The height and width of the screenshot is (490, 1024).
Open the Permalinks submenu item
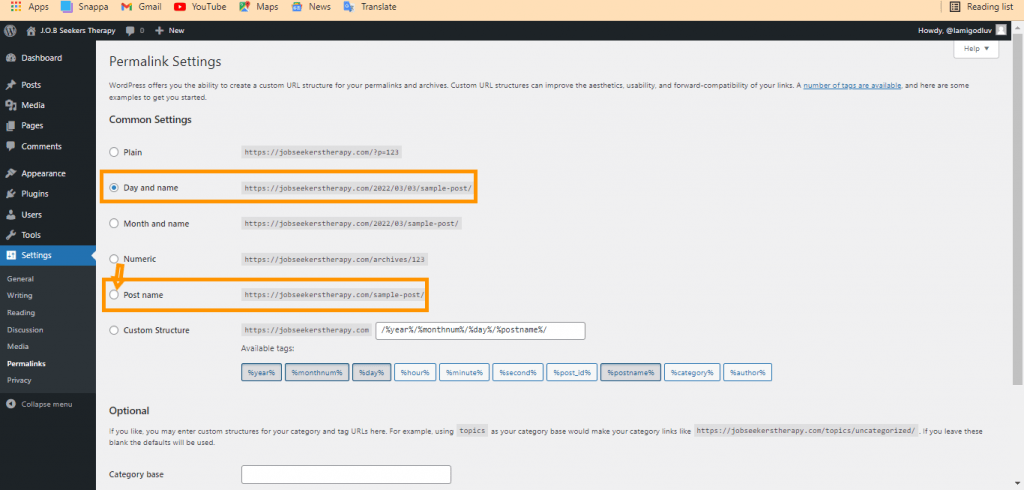pyautogui.click(x=26, y=363)
